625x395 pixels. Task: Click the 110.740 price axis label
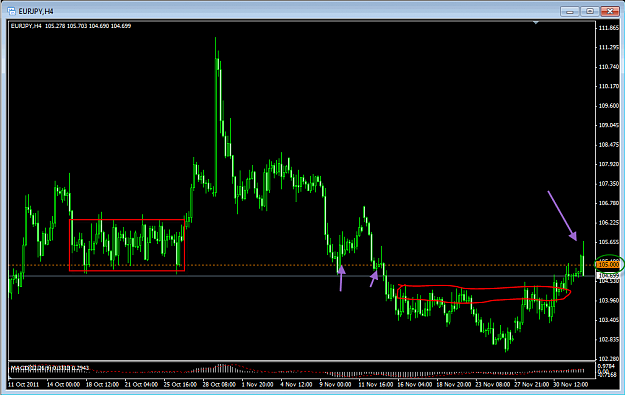[609, 67]
